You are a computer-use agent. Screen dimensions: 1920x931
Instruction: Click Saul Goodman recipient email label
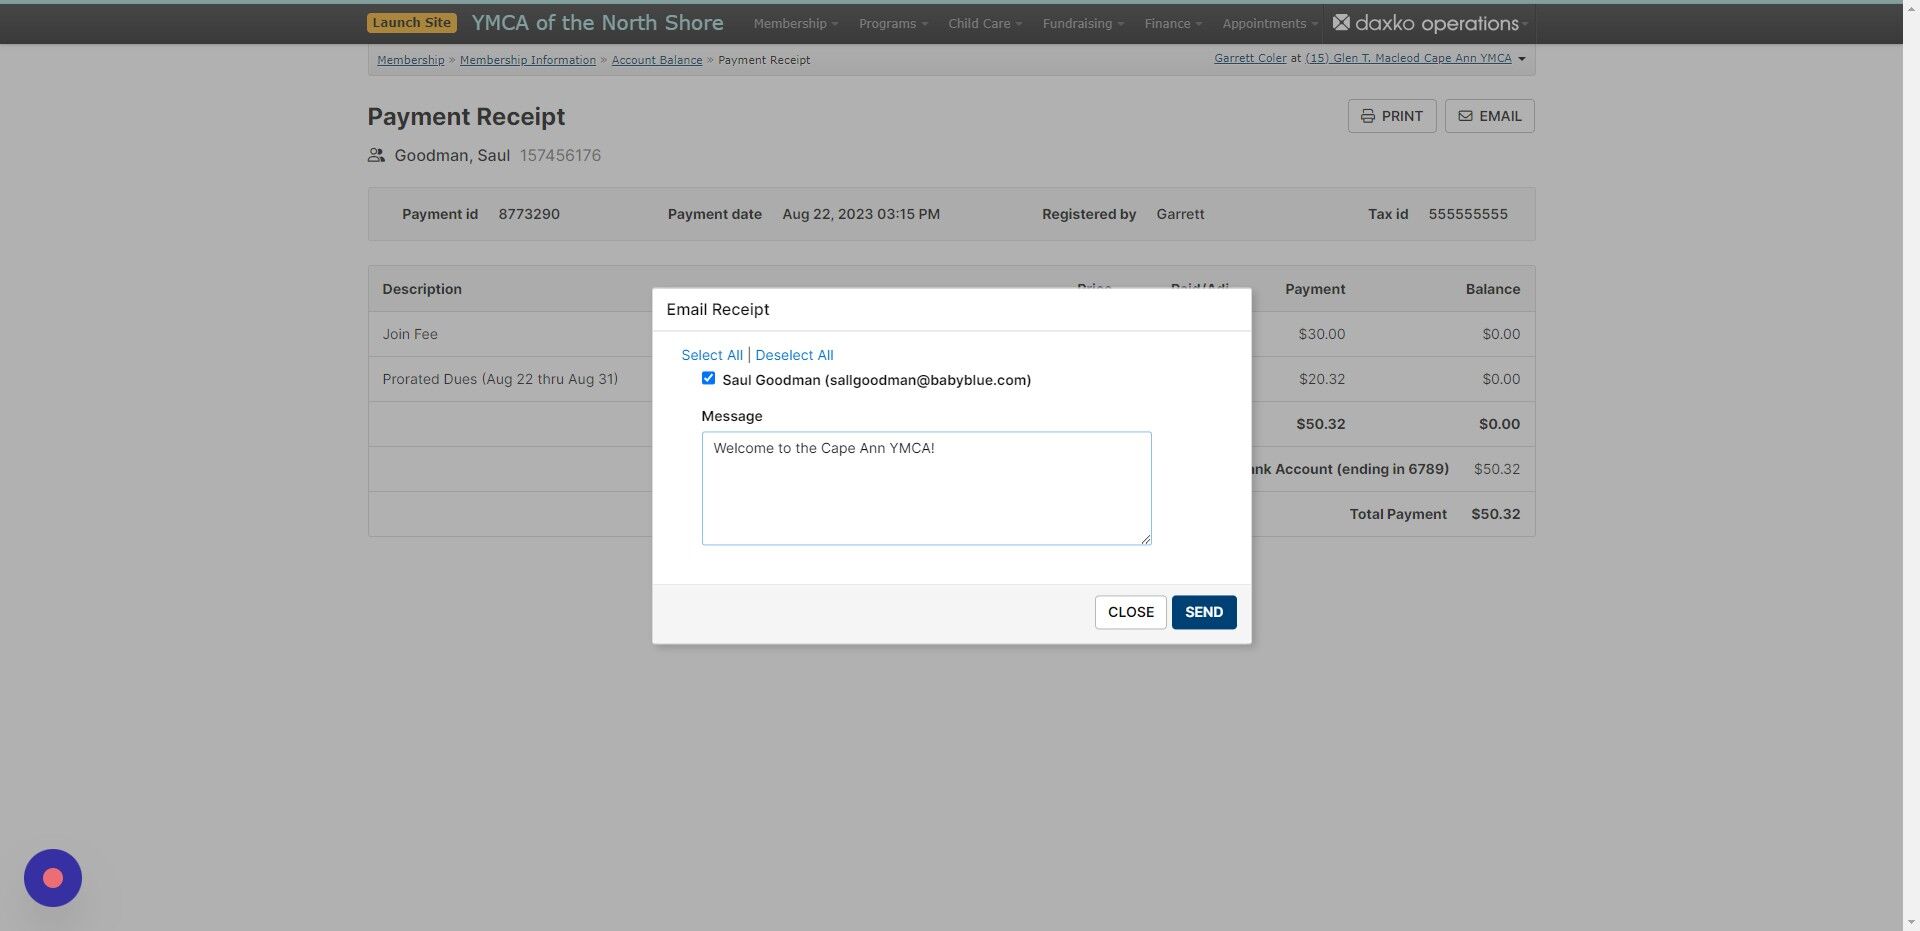876,380
